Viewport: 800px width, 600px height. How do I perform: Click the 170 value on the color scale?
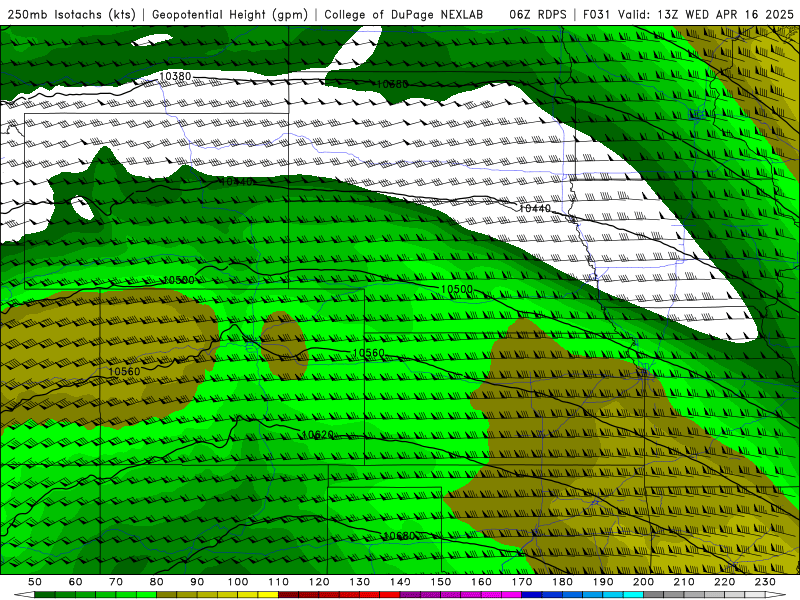click(522, 582)
